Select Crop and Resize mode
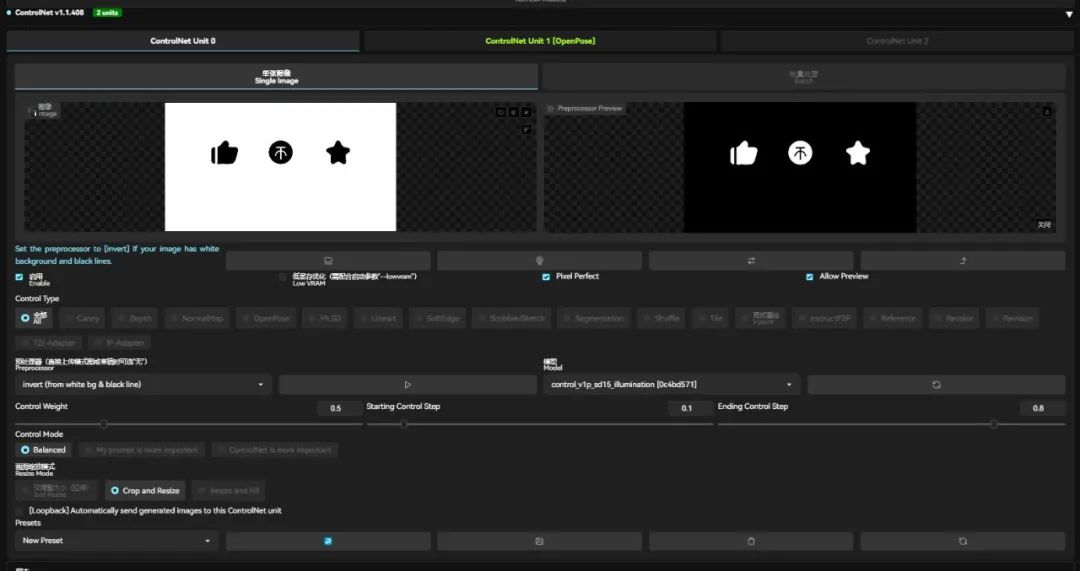Viewport: 1080px width, 571px height. 145,490
